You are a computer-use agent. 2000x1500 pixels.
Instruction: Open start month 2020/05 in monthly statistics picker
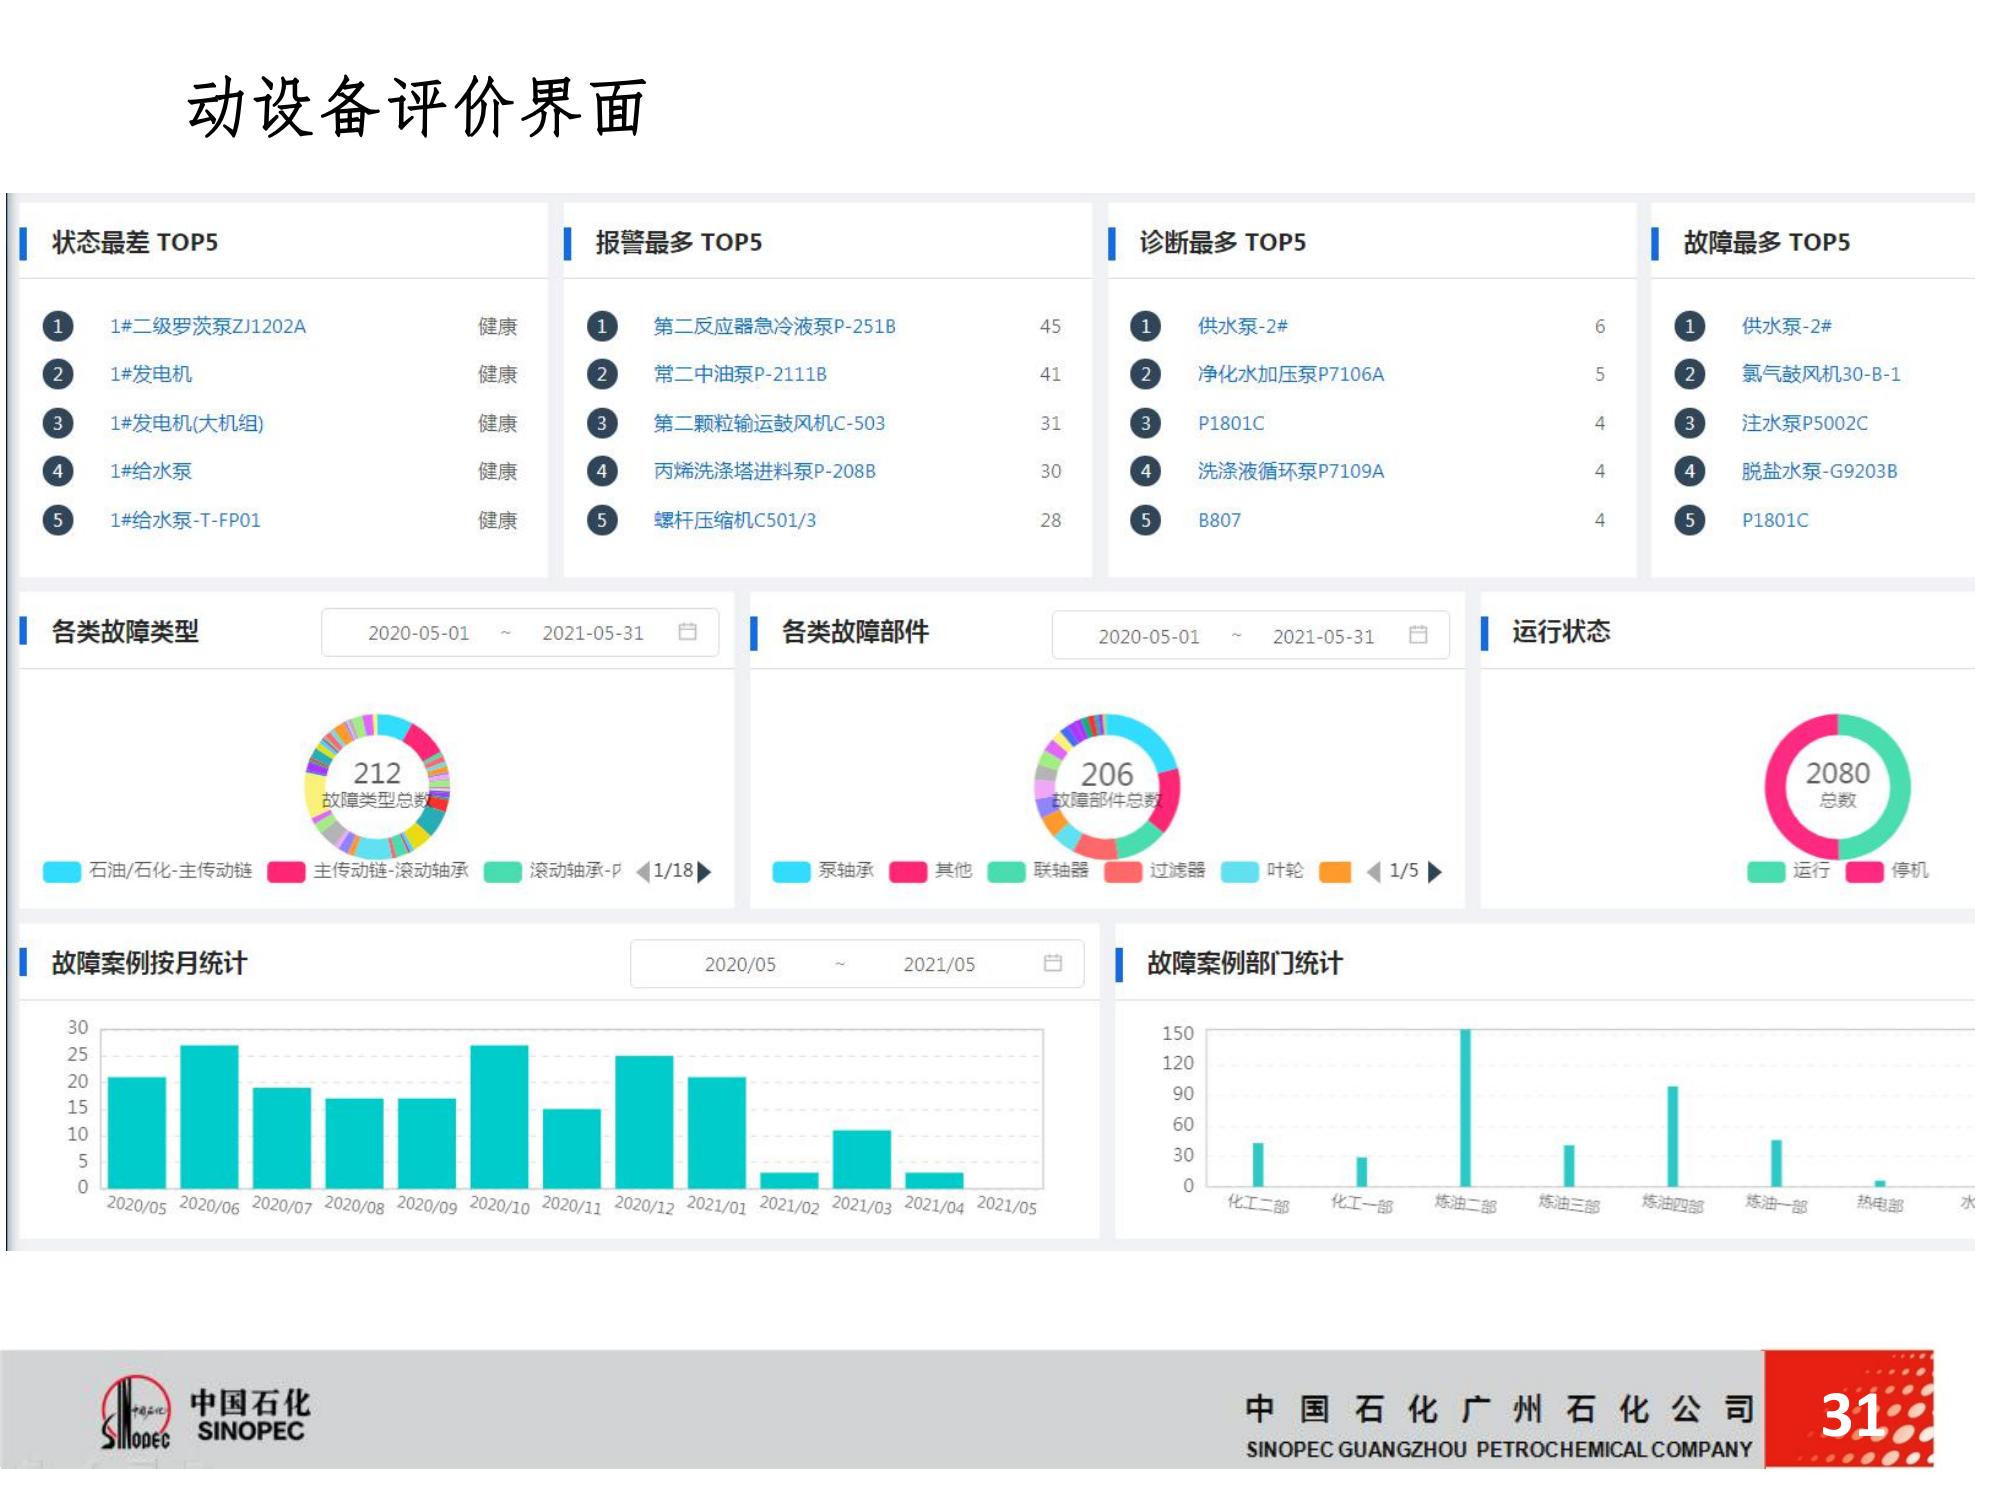739,965
